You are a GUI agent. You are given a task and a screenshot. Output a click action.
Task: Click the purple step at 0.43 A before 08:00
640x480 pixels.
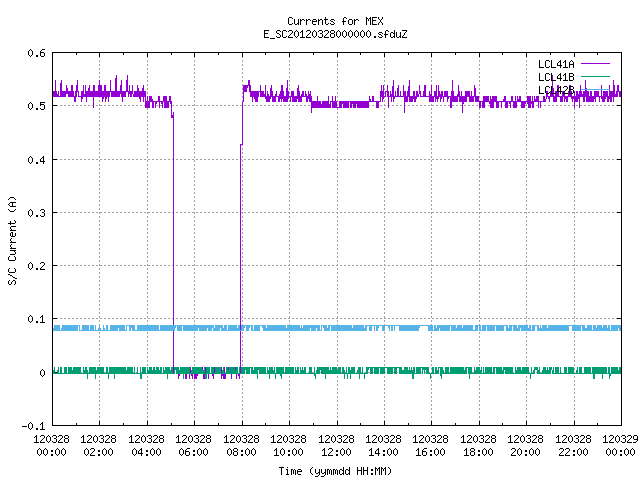point(241,144)
